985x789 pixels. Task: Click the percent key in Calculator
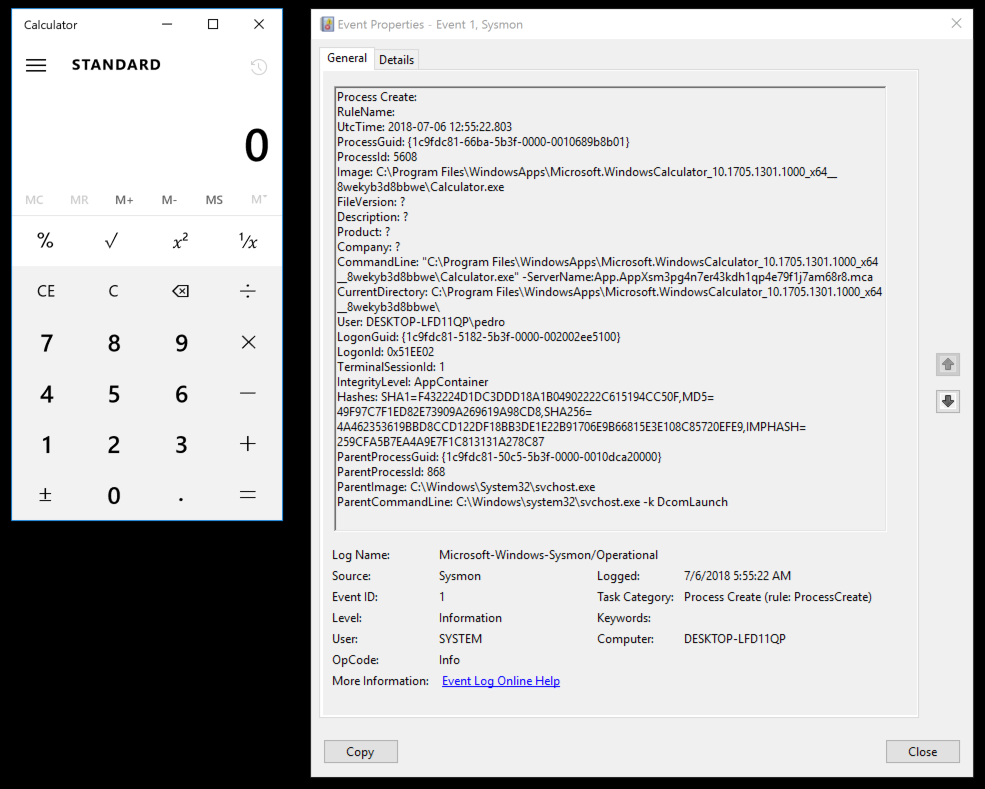pos(45,241)
